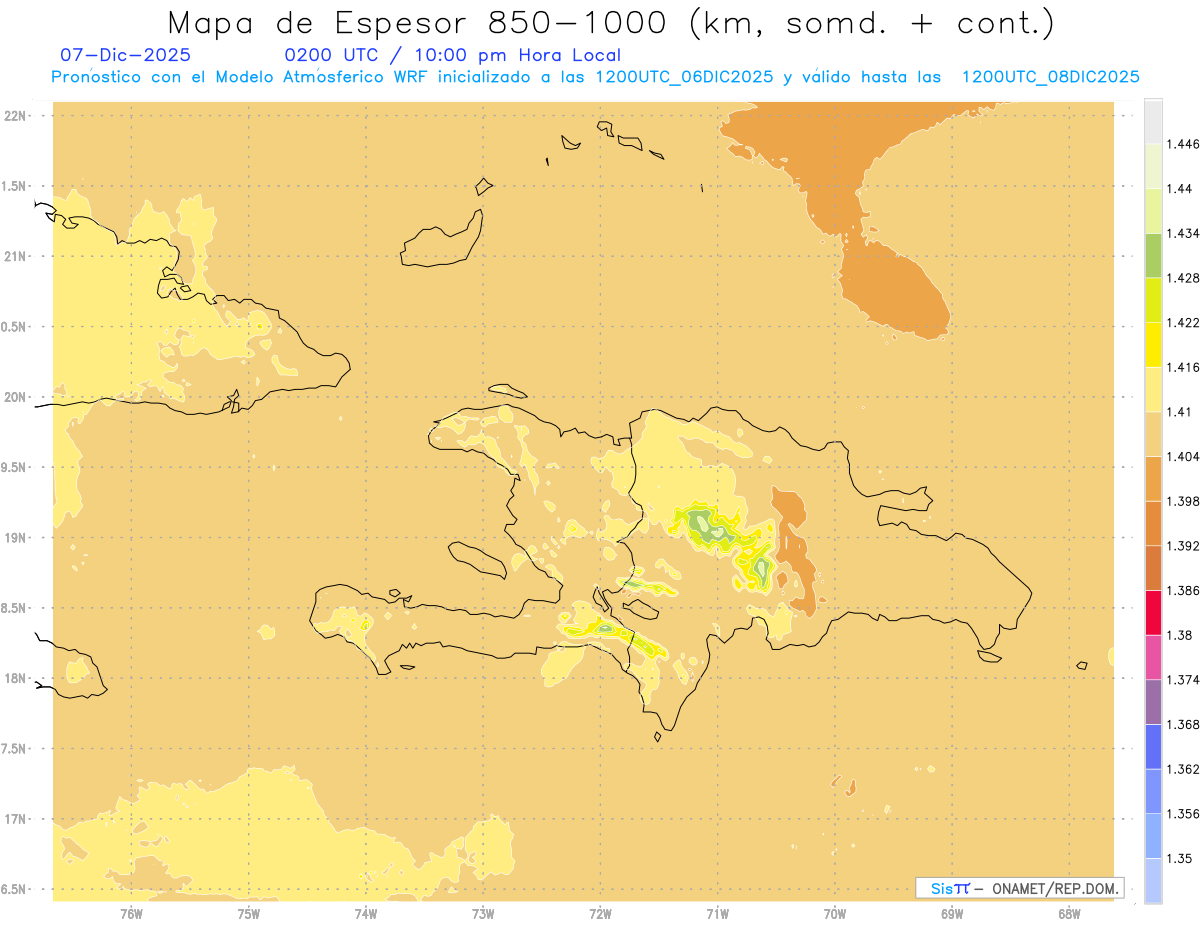Click the colorbar value 1.35
Viewport: 1200px width, 927px height.
tap(1180, 858)
